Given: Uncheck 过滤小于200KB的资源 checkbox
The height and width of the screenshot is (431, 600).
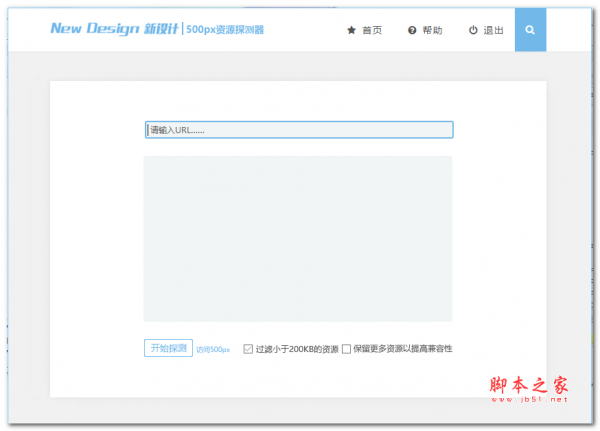Looking at the screenshot, I should point(248,349).
